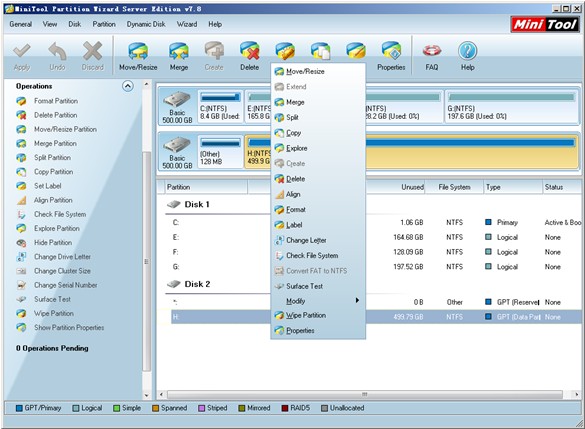Open the Help menu in menu bar
Screen dimensions: 585x429
[215, 24]
